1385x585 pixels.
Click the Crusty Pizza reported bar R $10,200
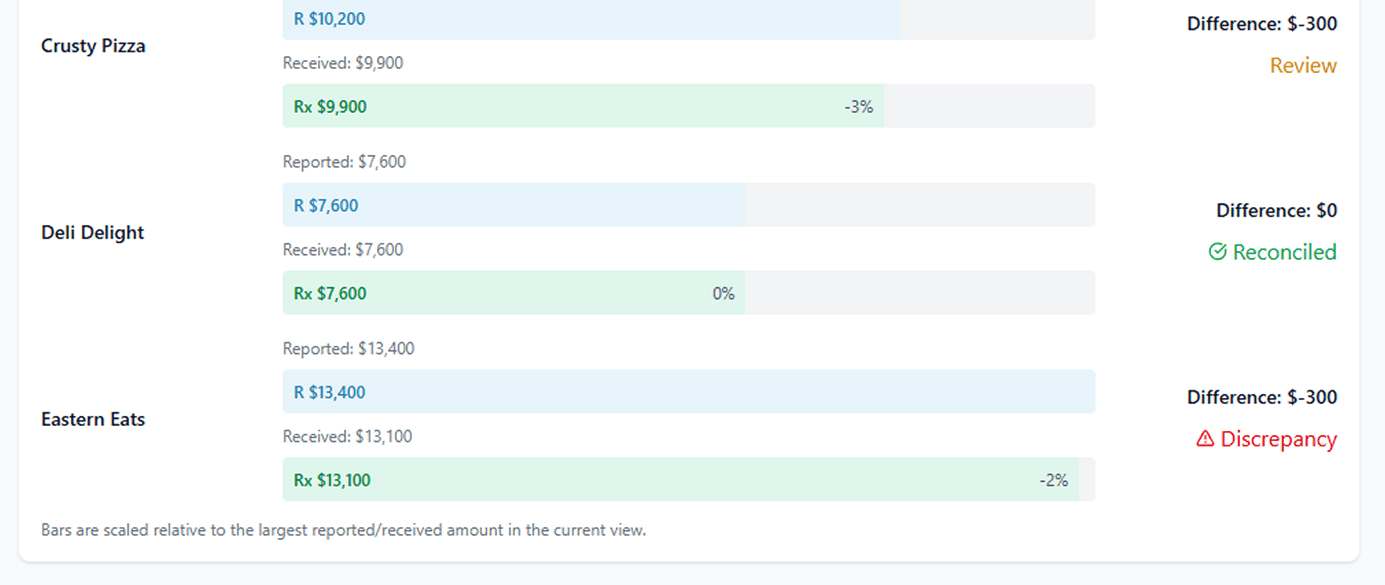[591, 19]
